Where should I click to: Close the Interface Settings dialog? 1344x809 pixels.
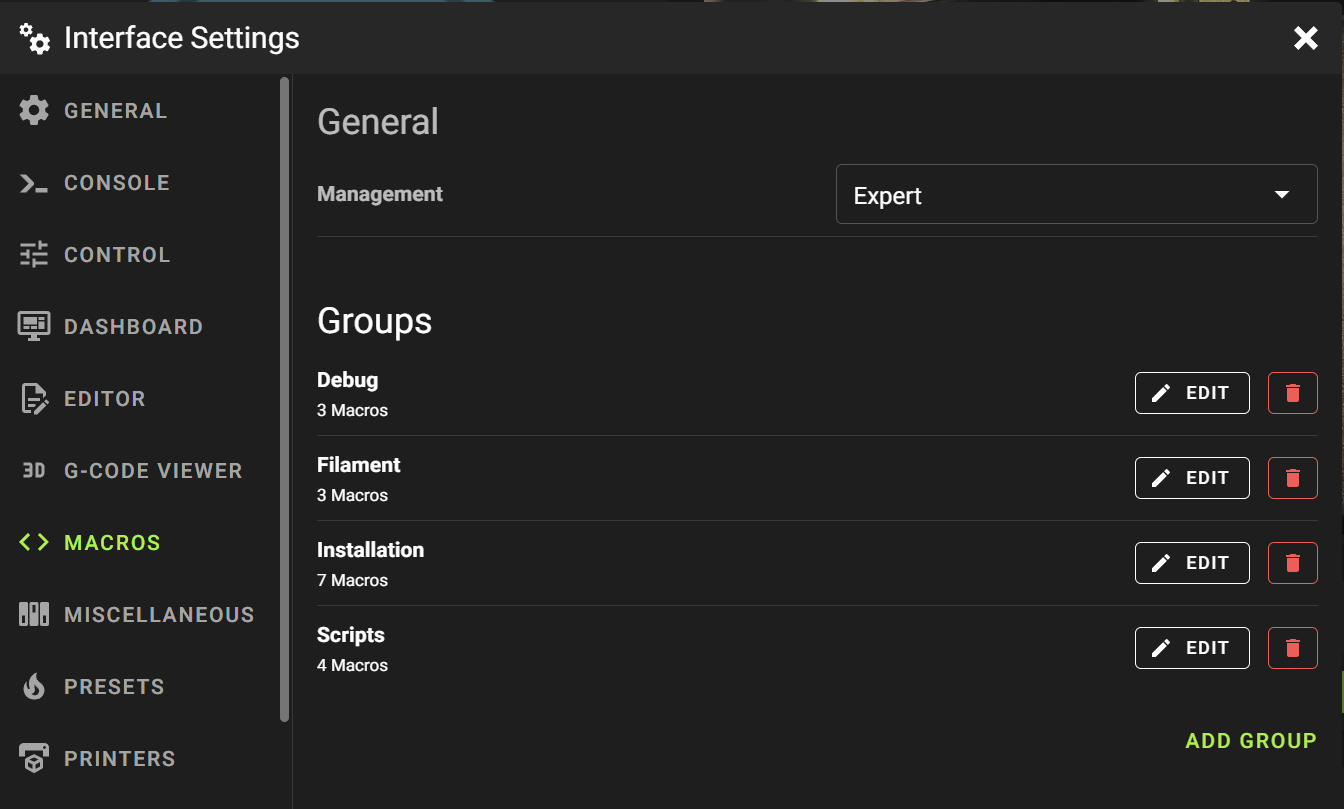coord(1305,39)
